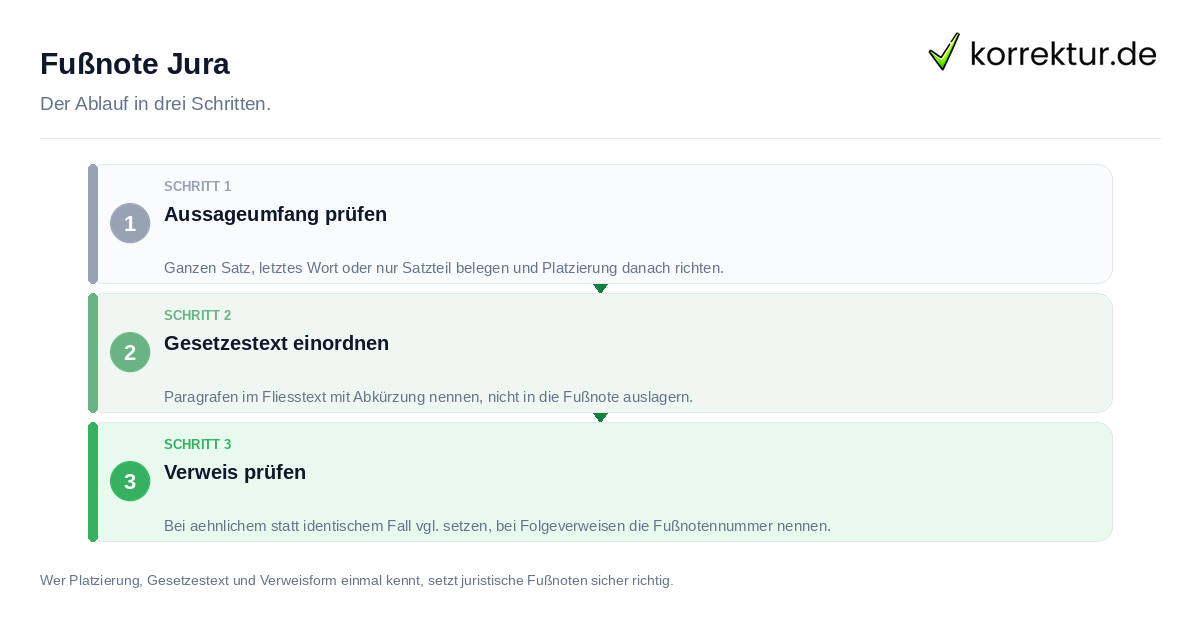The image size is (1200, 630).
Task: Open the korrektur.de brand name text
Action: 1063,53
